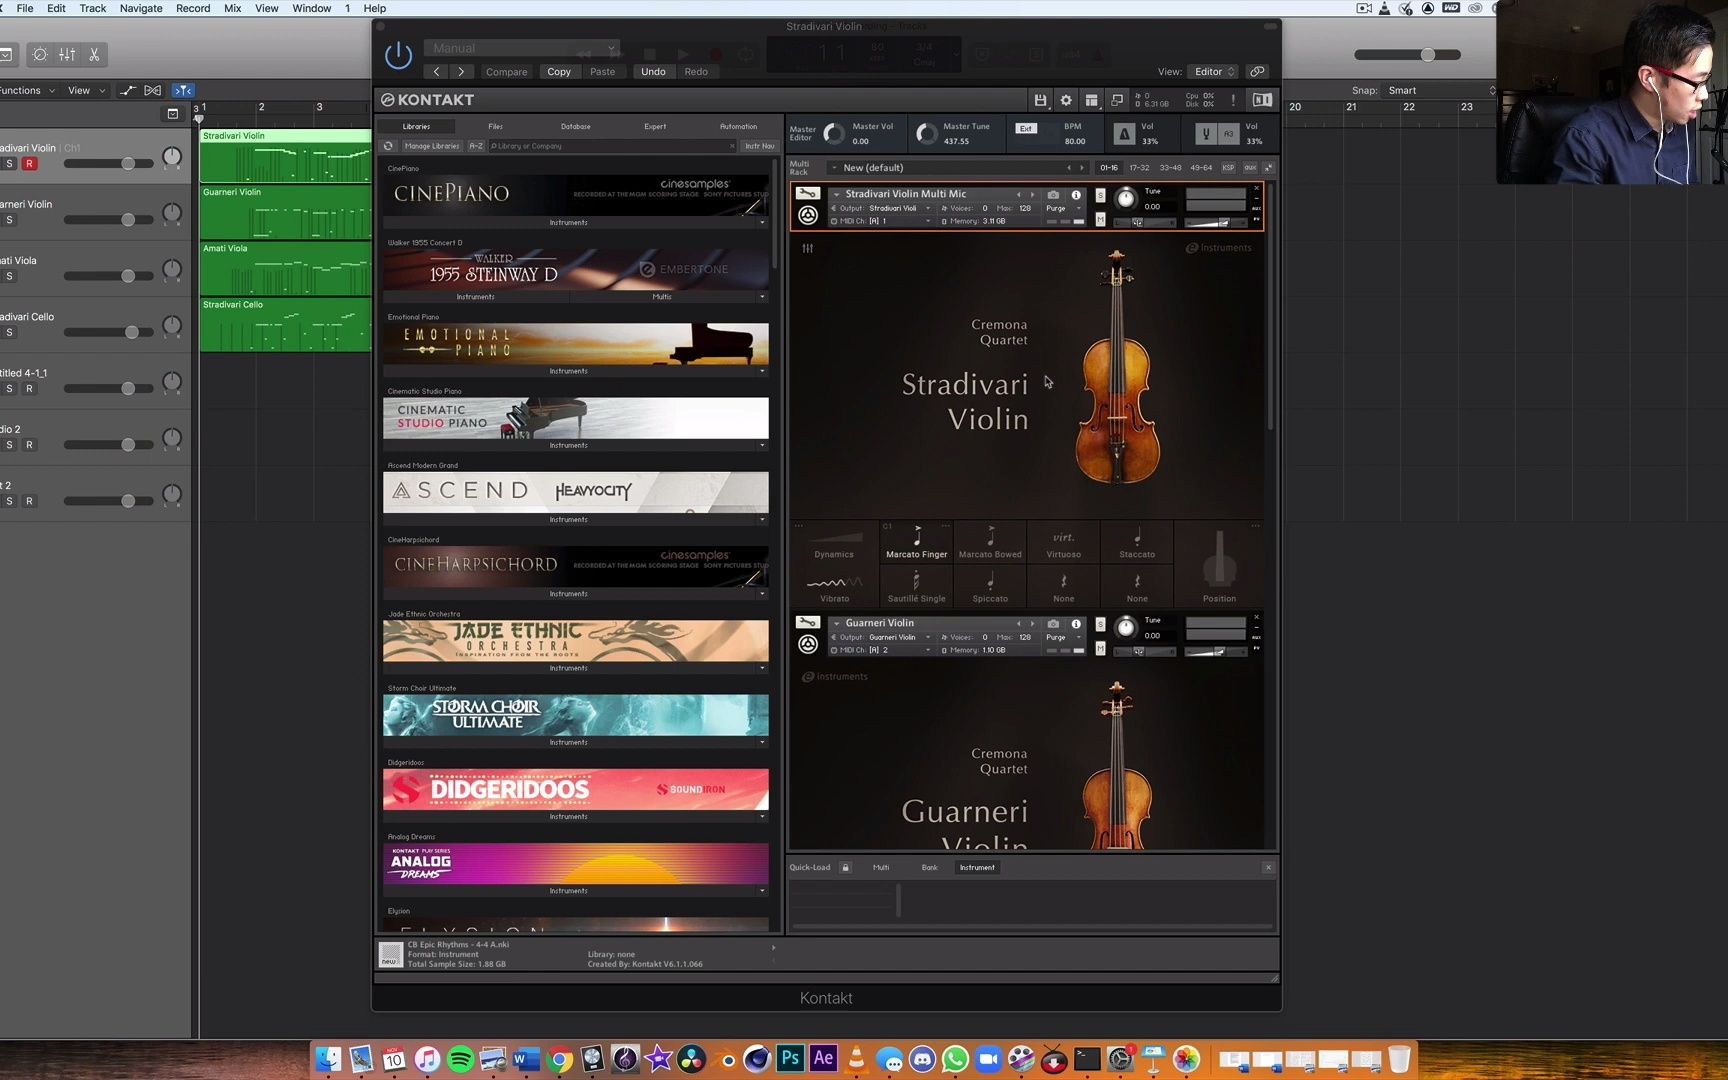Click the refresh libraries icon
The height and width of the screenshot is (1080, 1728).
pyautogui.click(x=389, y=146)
